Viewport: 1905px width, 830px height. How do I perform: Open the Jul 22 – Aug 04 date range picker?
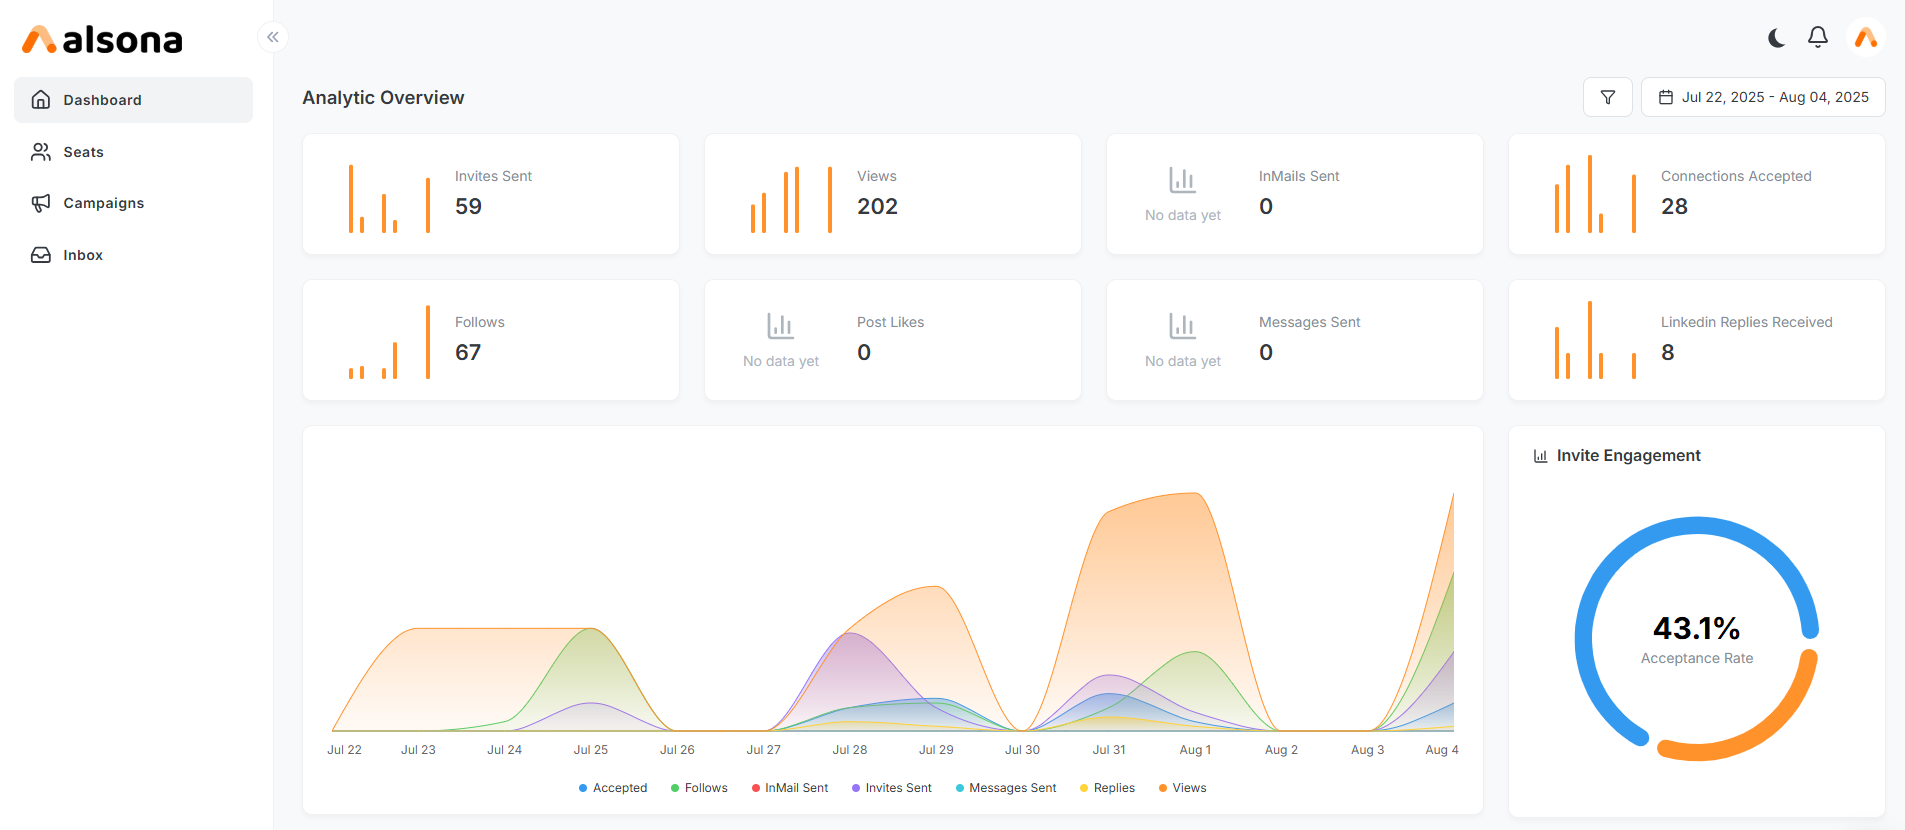pos(1763,97)
